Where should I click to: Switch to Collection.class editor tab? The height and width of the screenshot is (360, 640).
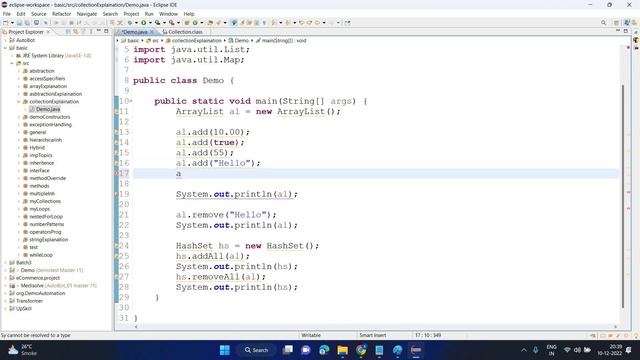182,31
